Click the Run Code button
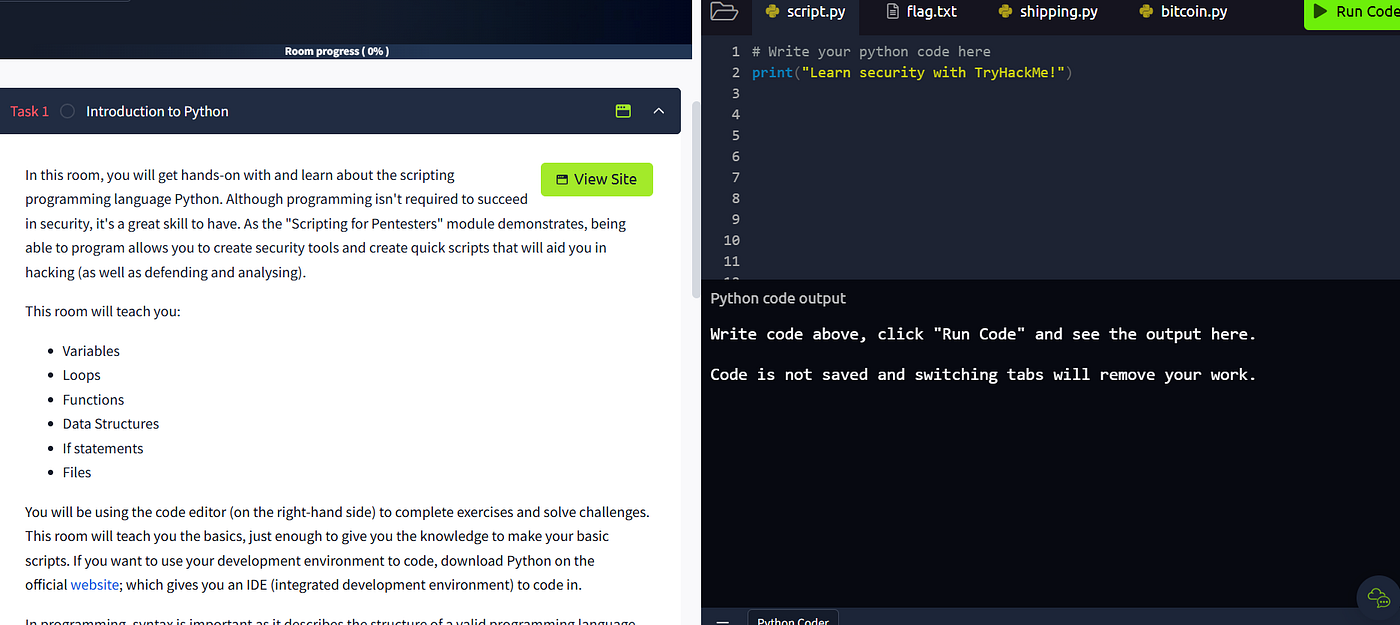 [1352, 13]
